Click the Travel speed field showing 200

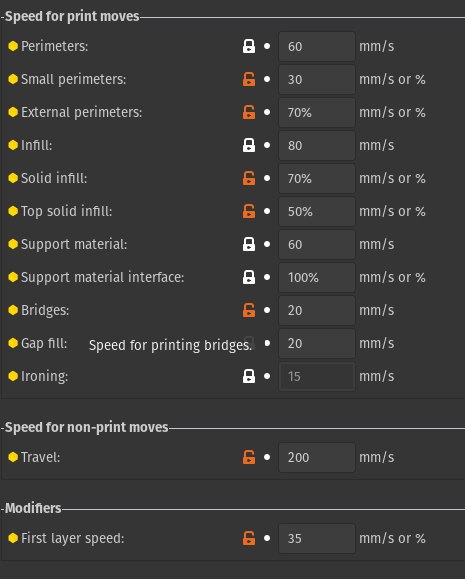317,458
